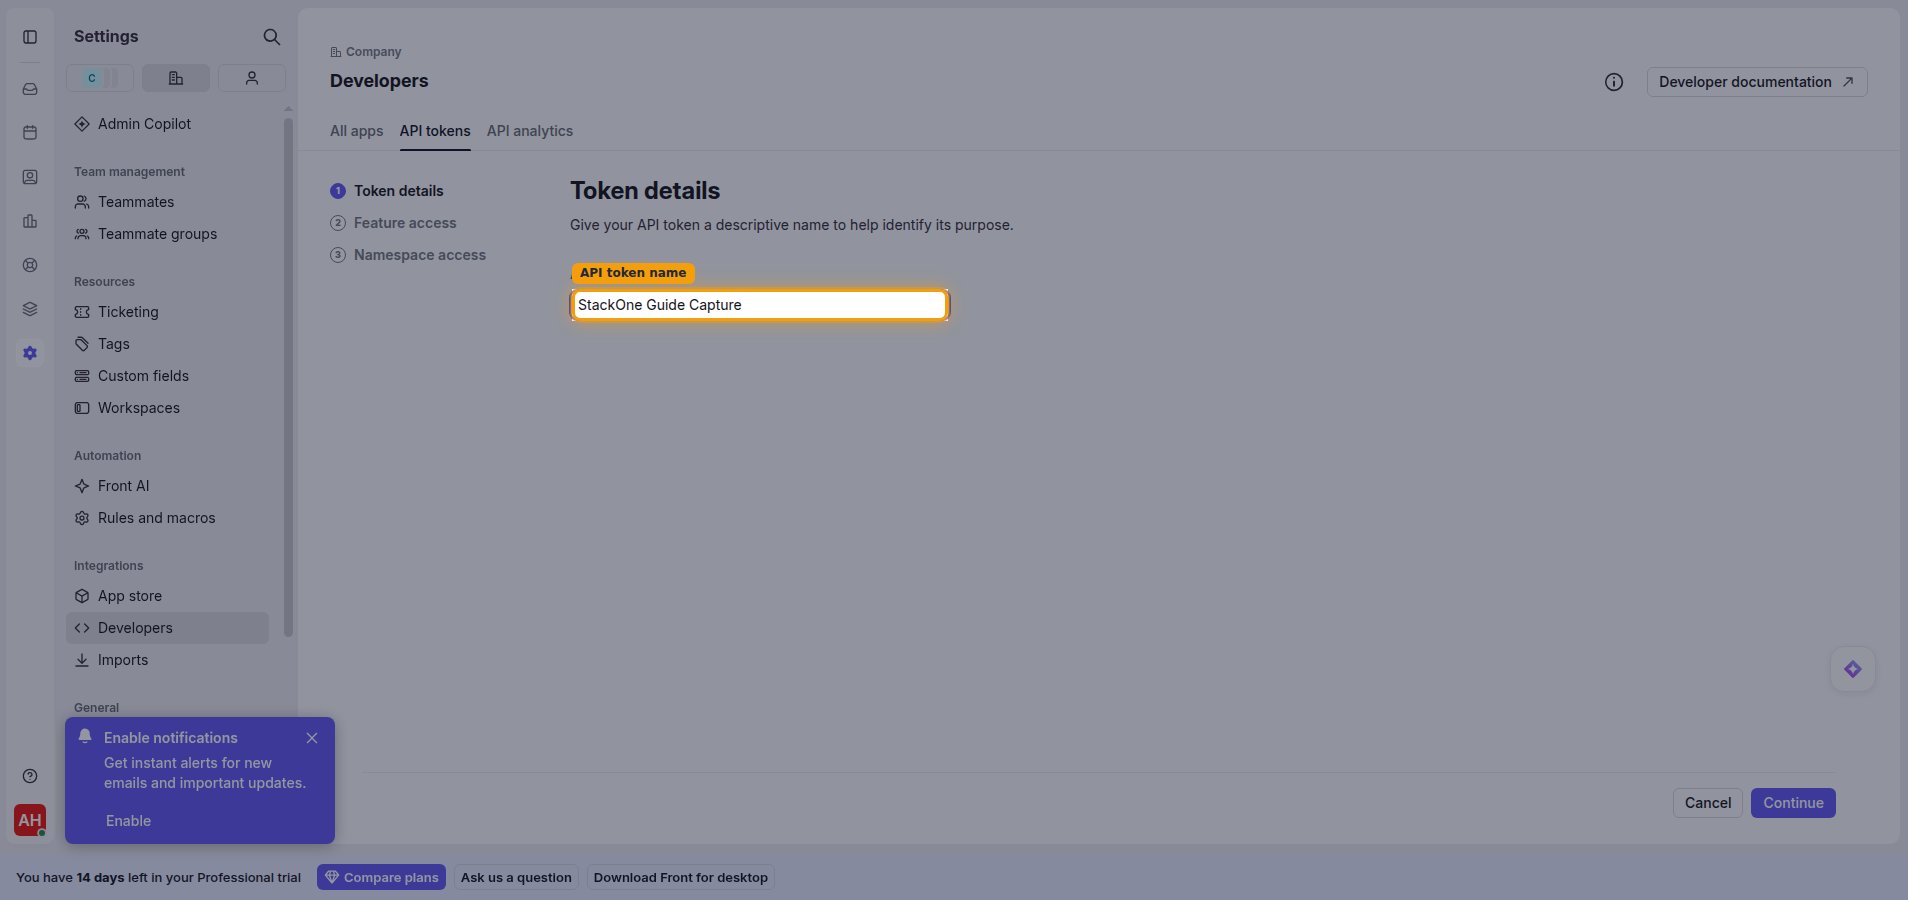This screenshot has width=1908, height=900.
Task: Switch to All apps tab
Action: click(x=356, y=131)
